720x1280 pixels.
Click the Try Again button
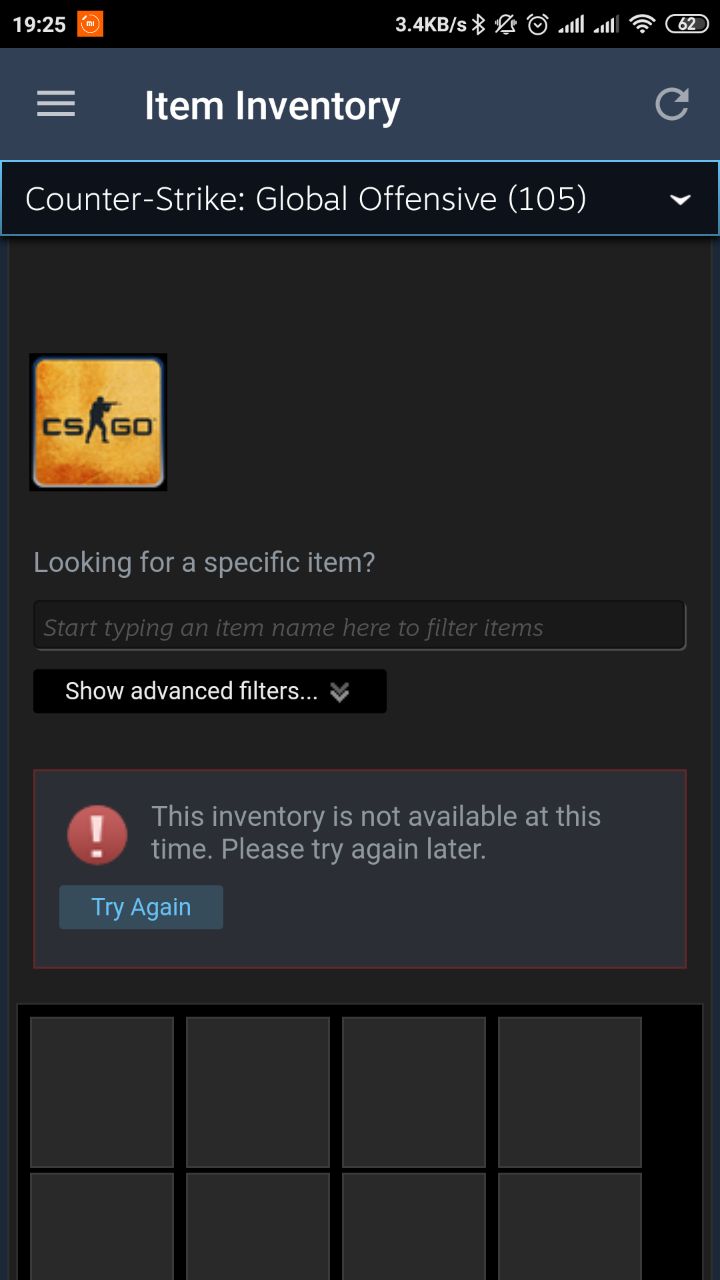pos(141,907)
